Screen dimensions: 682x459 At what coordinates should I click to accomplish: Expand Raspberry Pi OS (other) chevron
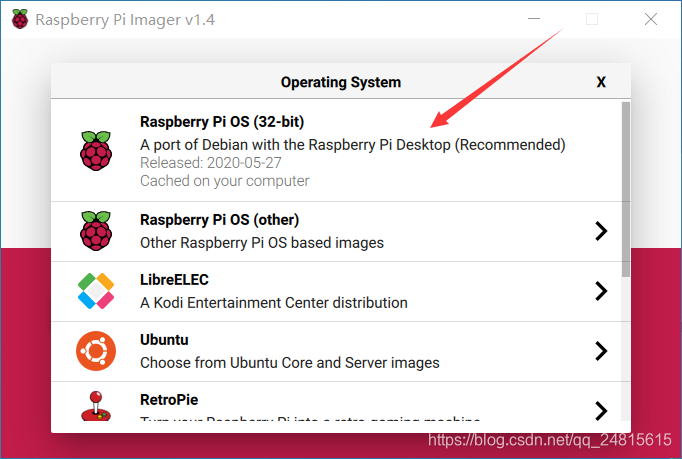601,231
